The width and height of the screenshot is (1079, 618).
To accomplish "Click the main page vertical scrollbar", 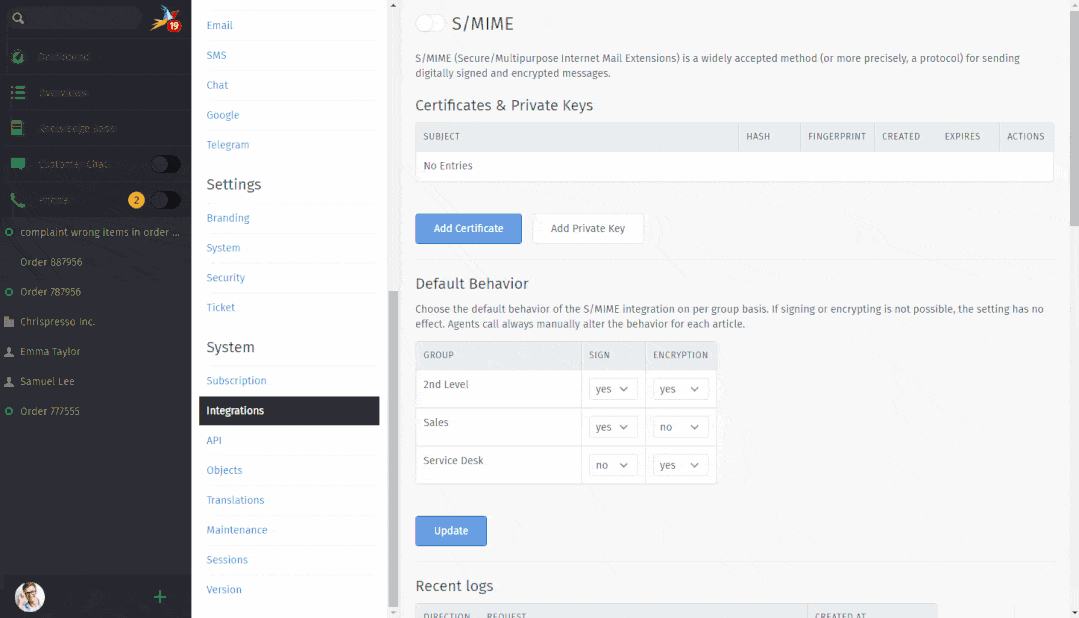I will point(1073,117).
